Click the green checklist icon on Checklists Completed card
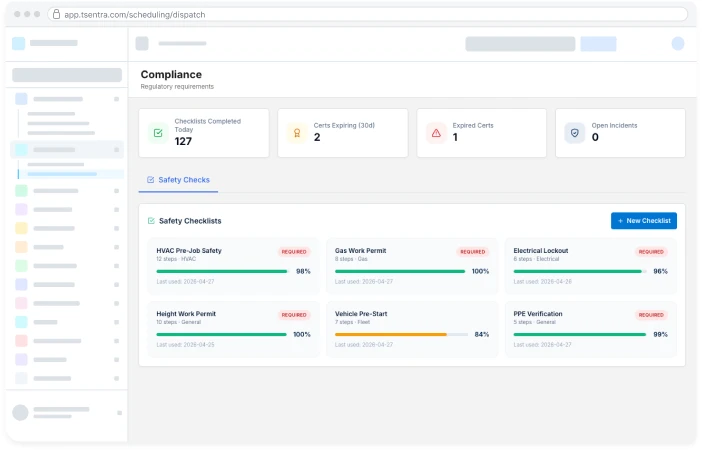The width and height of the screenshot is (702, 451). click(x=158, y=133)
